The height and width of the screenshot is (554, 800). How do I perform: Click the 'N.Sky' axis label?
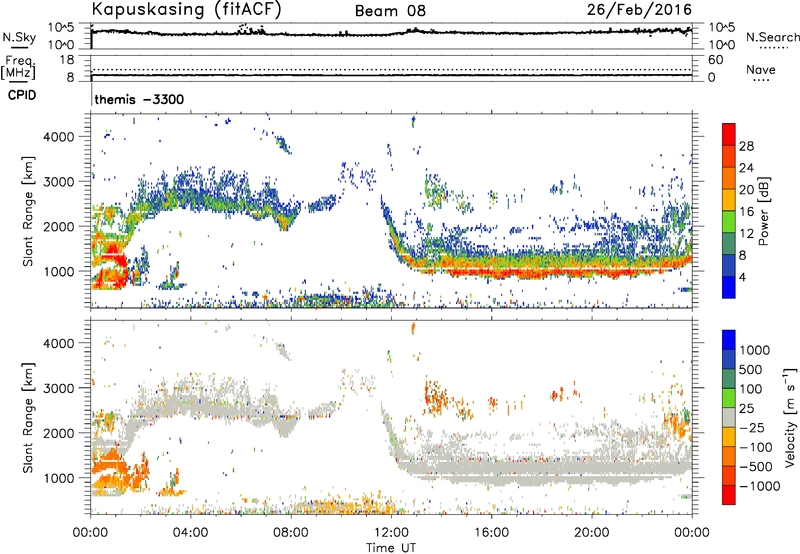coord(19,37)
